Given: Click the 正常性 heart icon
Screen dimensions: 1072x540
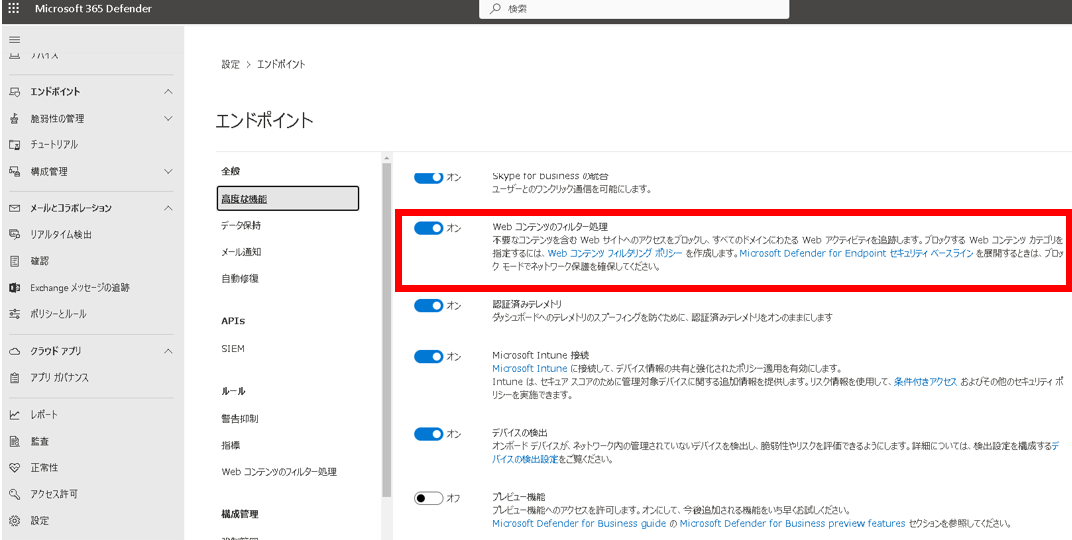Looking at the screenshot, I should point(14,468).
